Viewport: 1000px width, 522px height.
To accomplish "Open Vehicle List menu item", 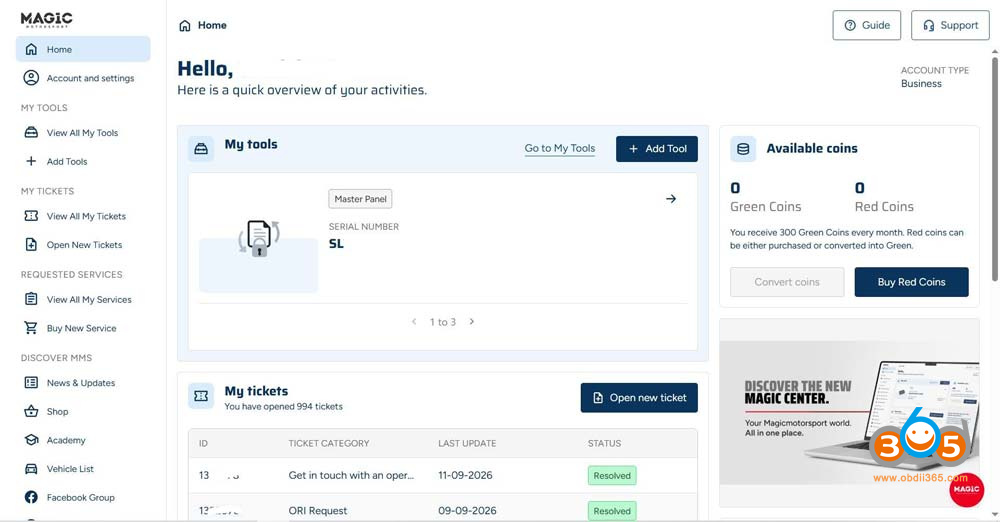I will [83, 469].
